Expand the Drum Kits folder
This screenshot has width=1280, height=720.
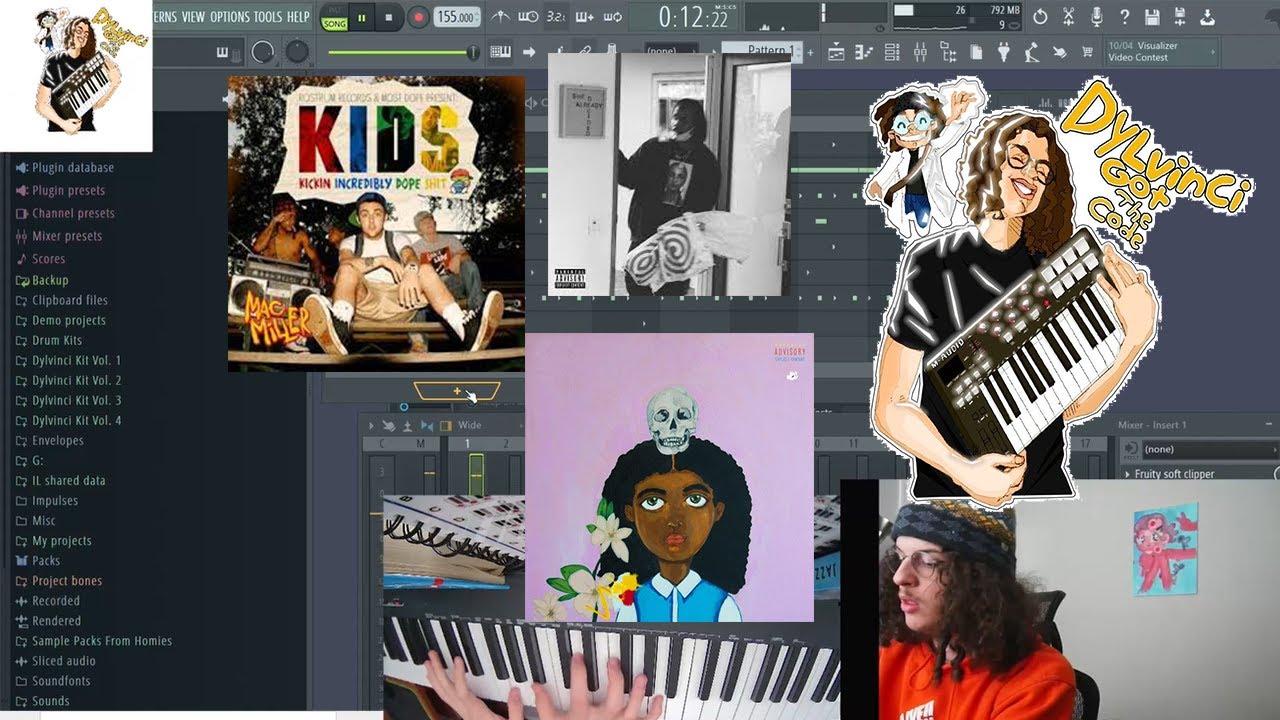(x=57, y=340)
